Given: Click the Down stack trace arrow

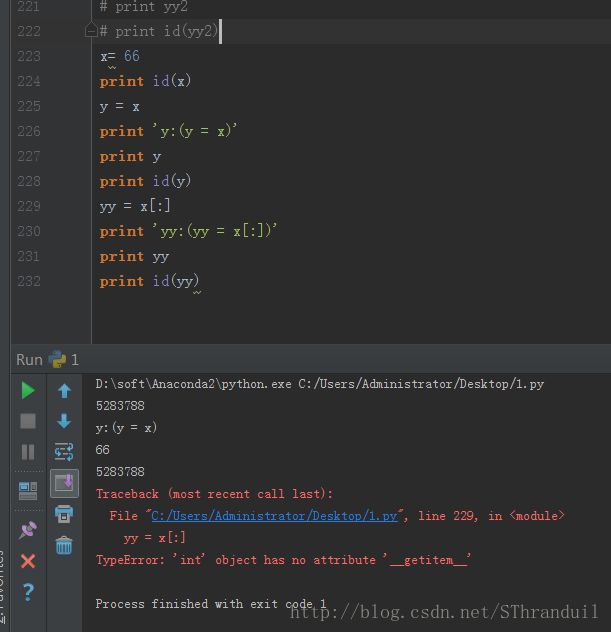Looking at the screenshot, I should (64, 421).
